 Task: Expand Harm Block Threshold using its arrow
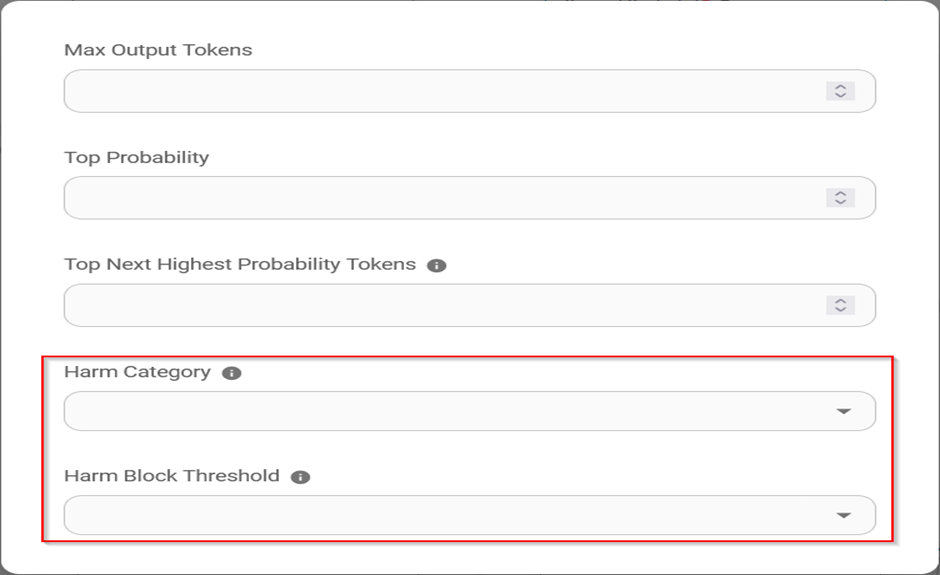pyautogui.click(x=843, y=515)
